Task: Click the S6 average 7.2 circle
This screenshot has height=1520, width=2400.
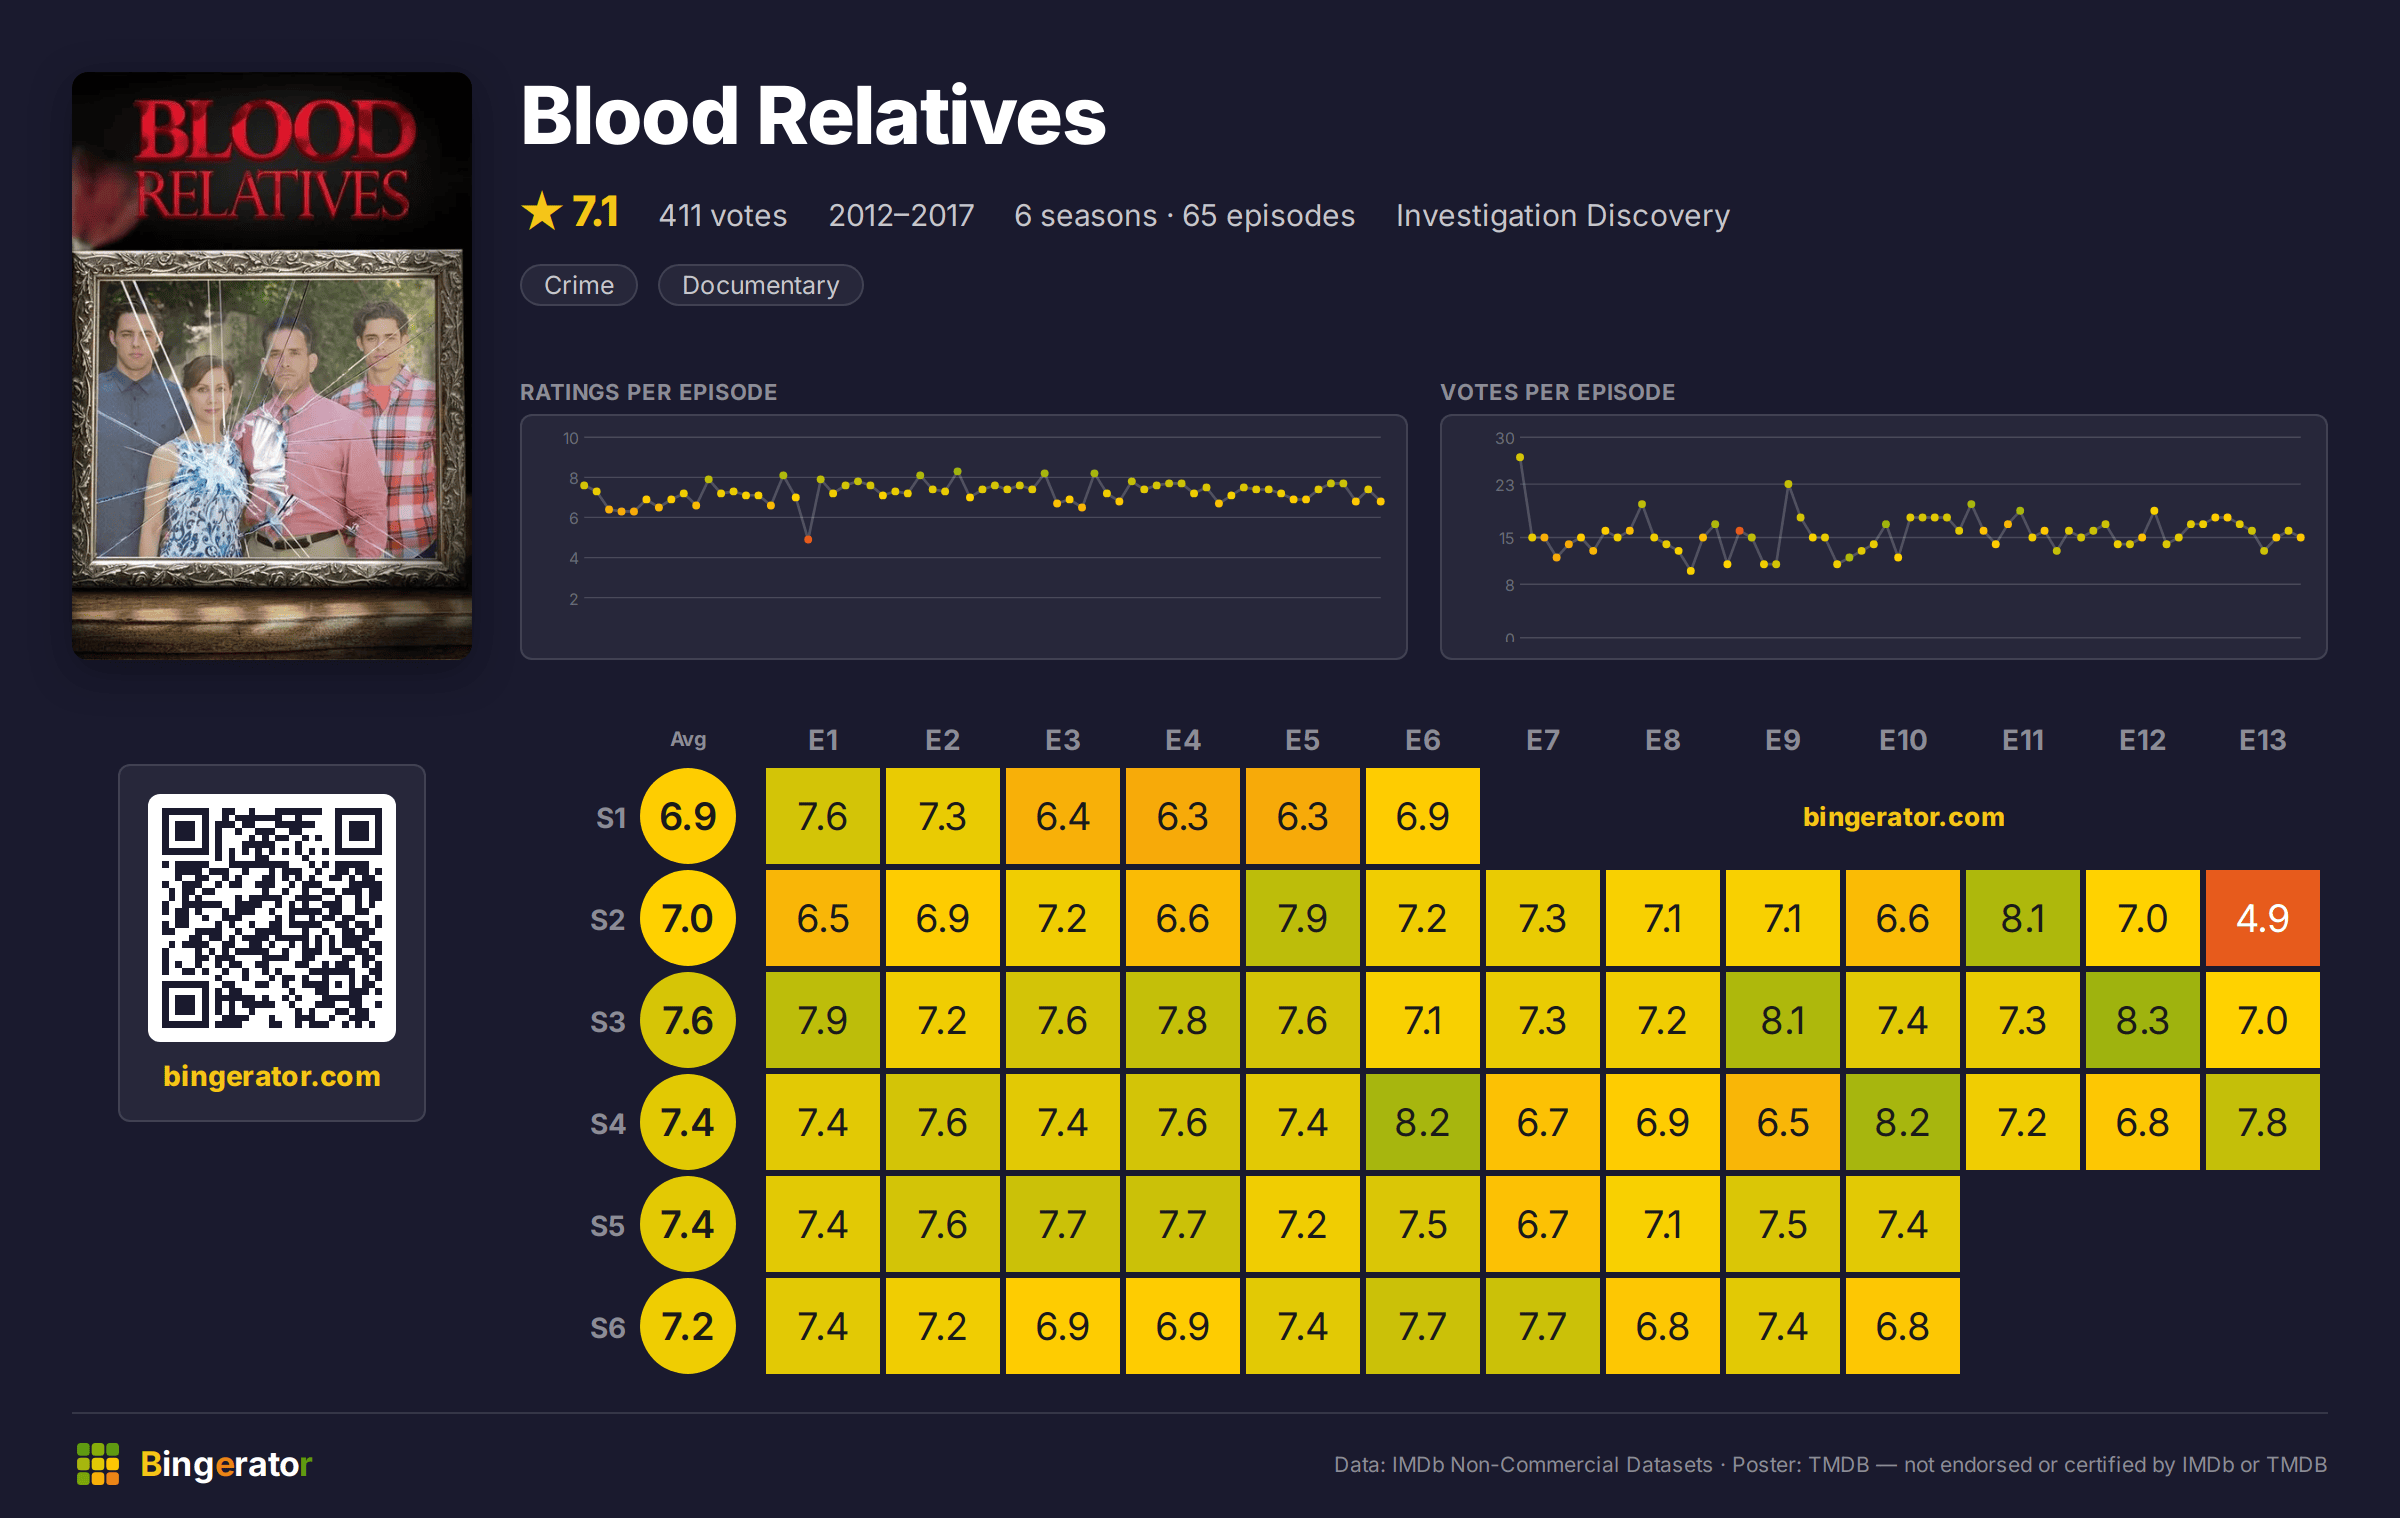Action: pyautogui.click(x=688, y=1326)
